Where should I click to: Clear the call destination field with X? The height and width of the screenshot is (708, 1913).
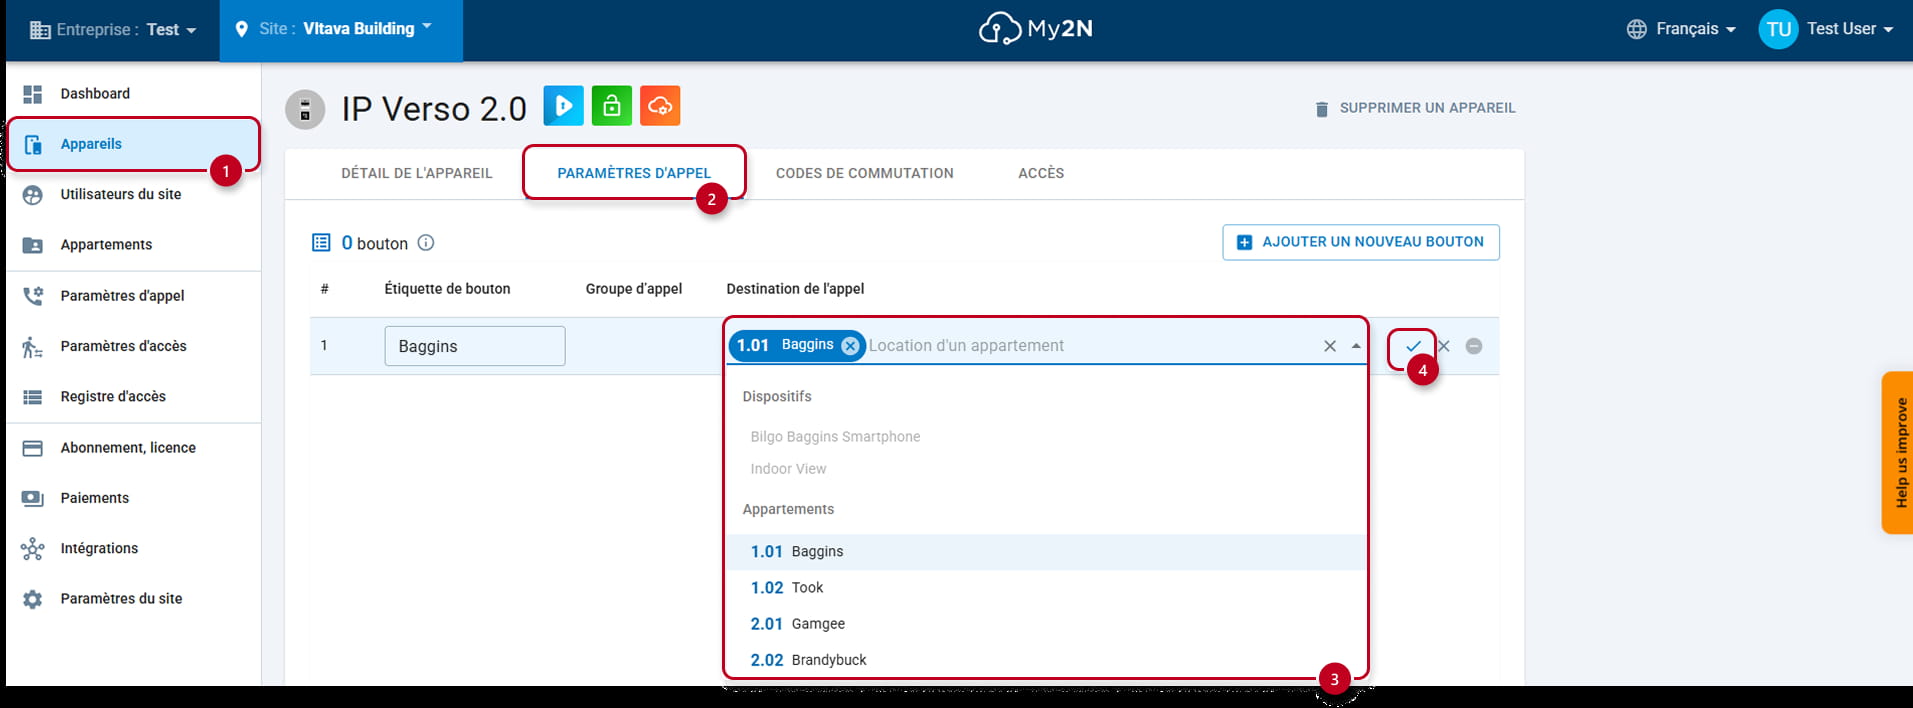click(1330, 346)
